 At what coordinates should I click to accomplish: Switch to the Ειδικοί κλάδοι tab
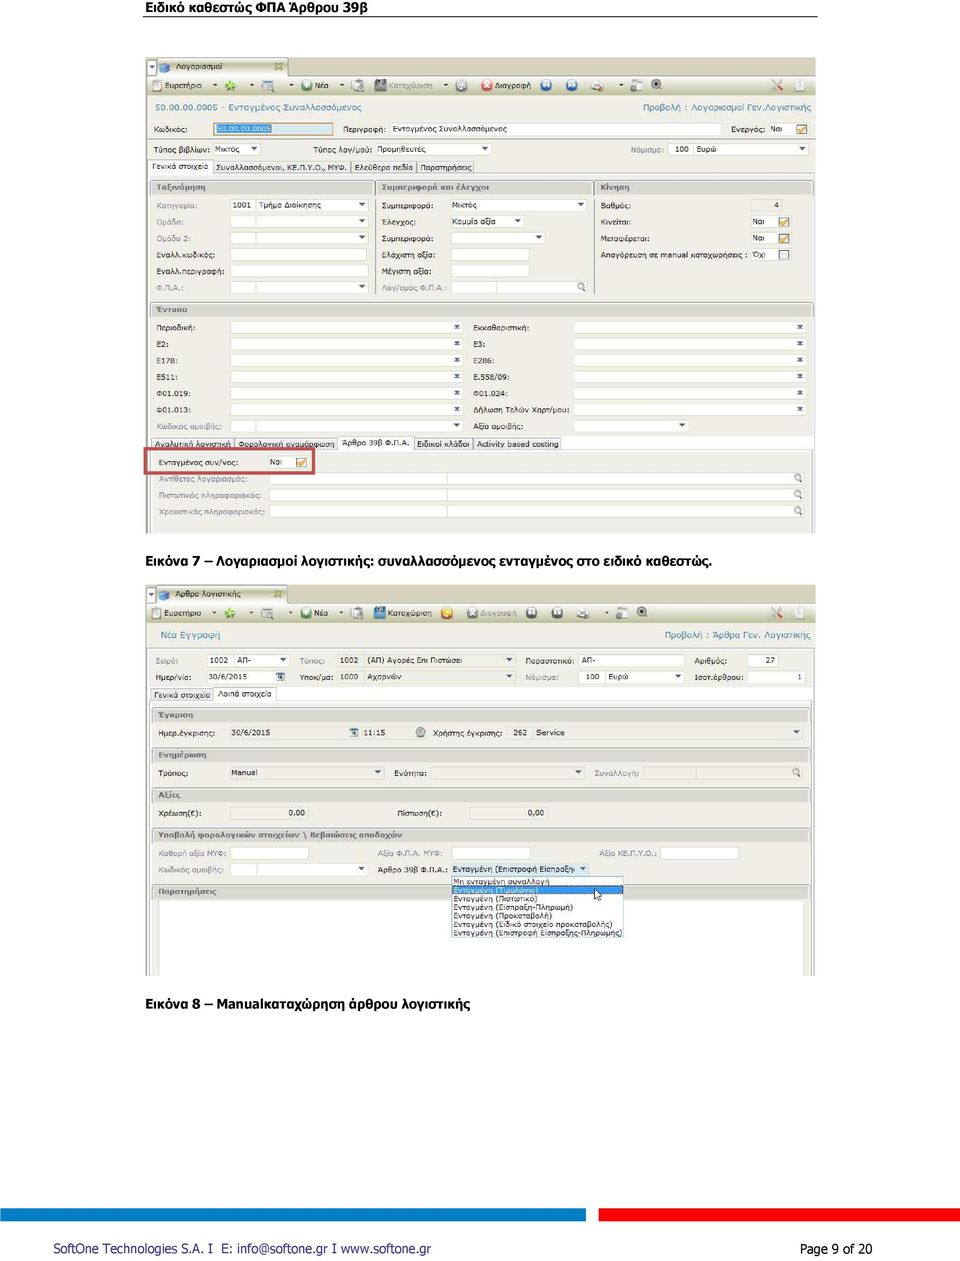pos(443,444)
